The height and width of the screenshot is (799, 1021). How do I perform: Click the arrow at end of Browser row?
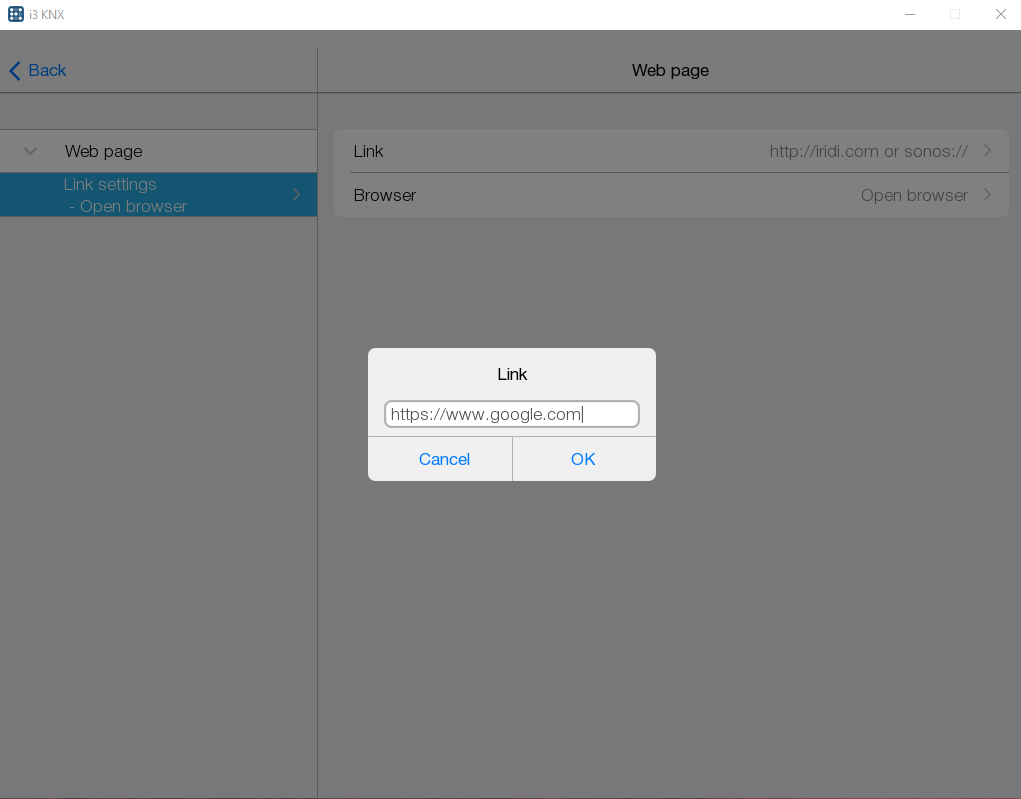tap(987, 195)
